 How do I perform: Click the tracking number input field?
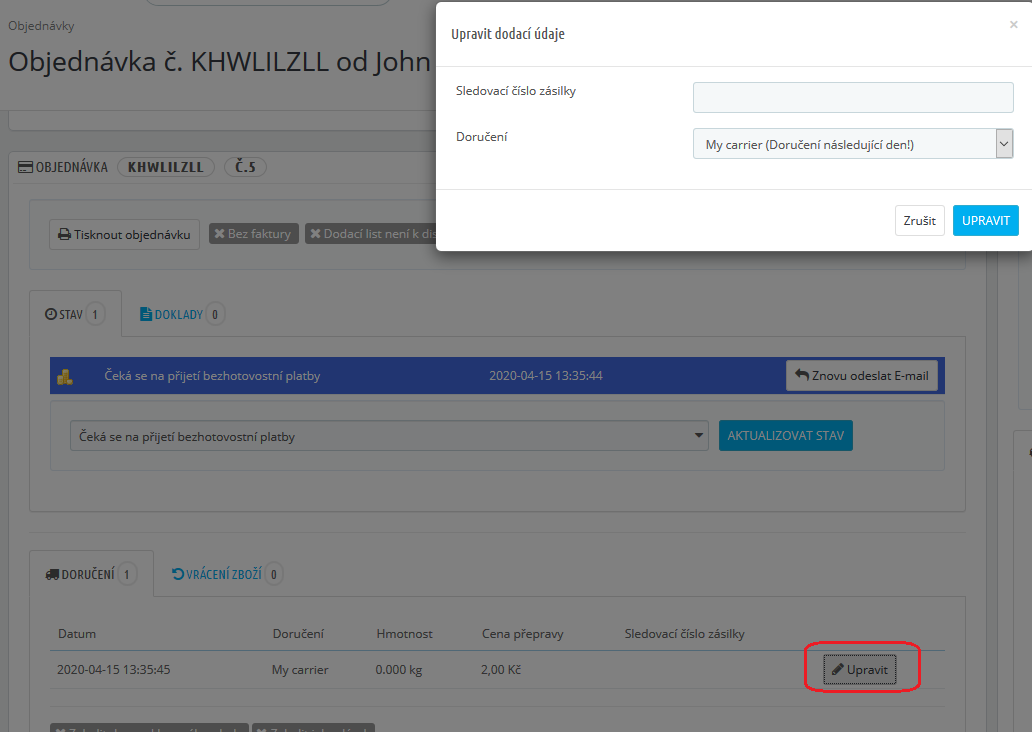[853, 98]
